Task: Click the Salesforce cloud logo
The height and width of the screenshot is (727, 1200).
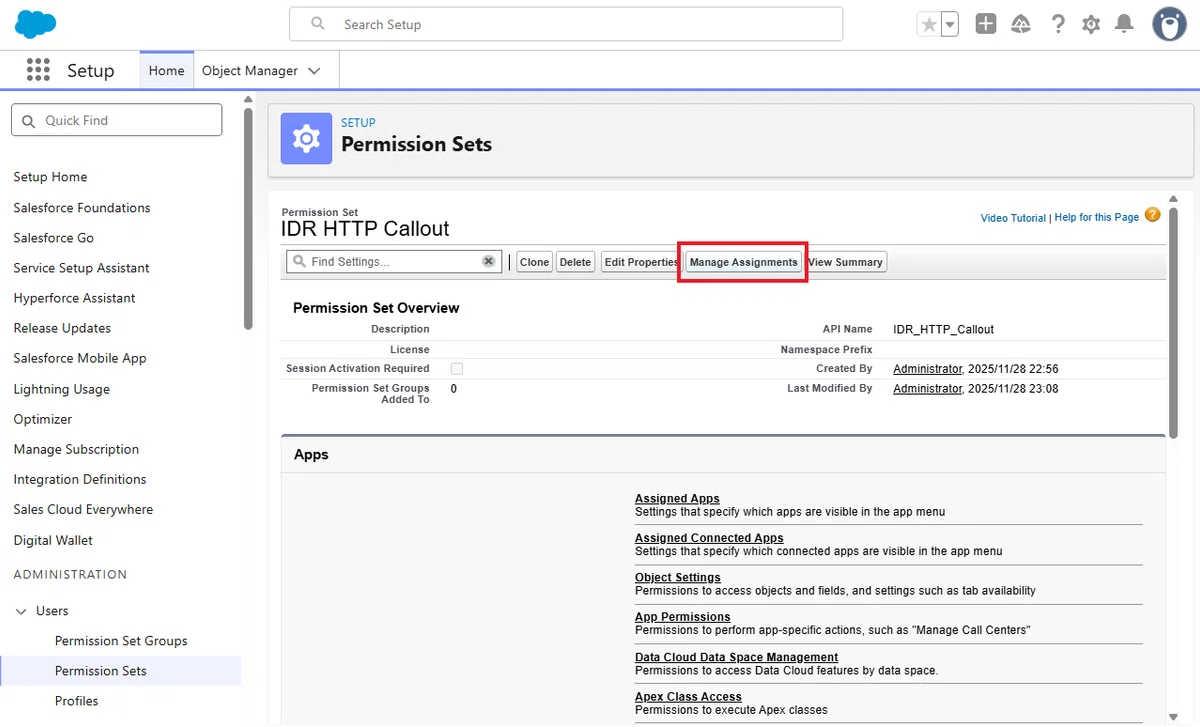Action: click(x=36, y=23)
